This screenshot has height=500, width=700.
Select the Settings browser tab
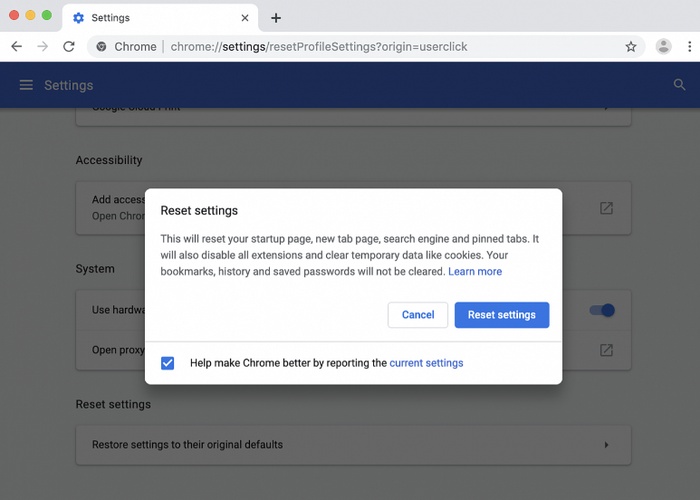(x=160, y=18)
